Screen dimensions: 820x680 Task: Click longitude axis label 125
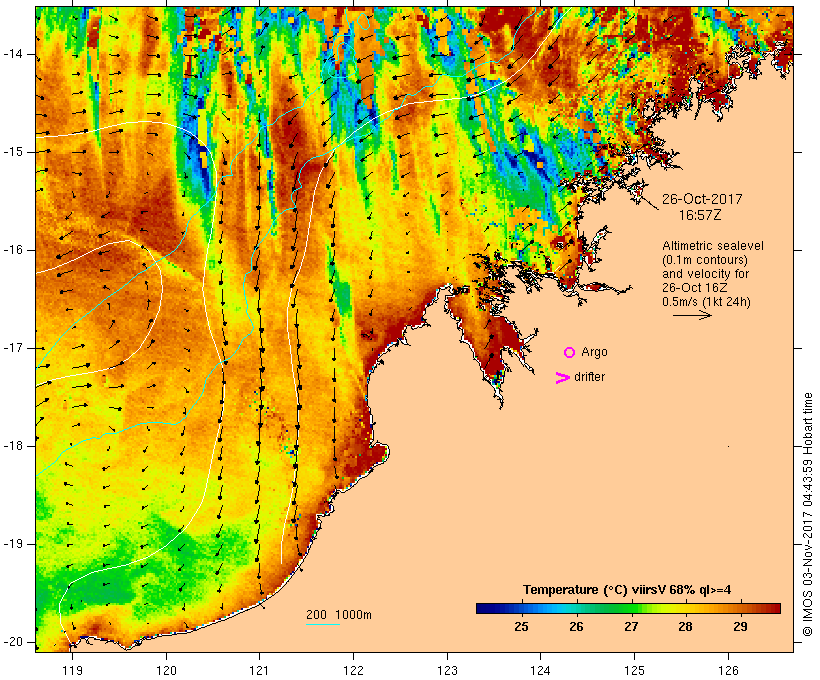pyautogui.click(x=635, y=670)
